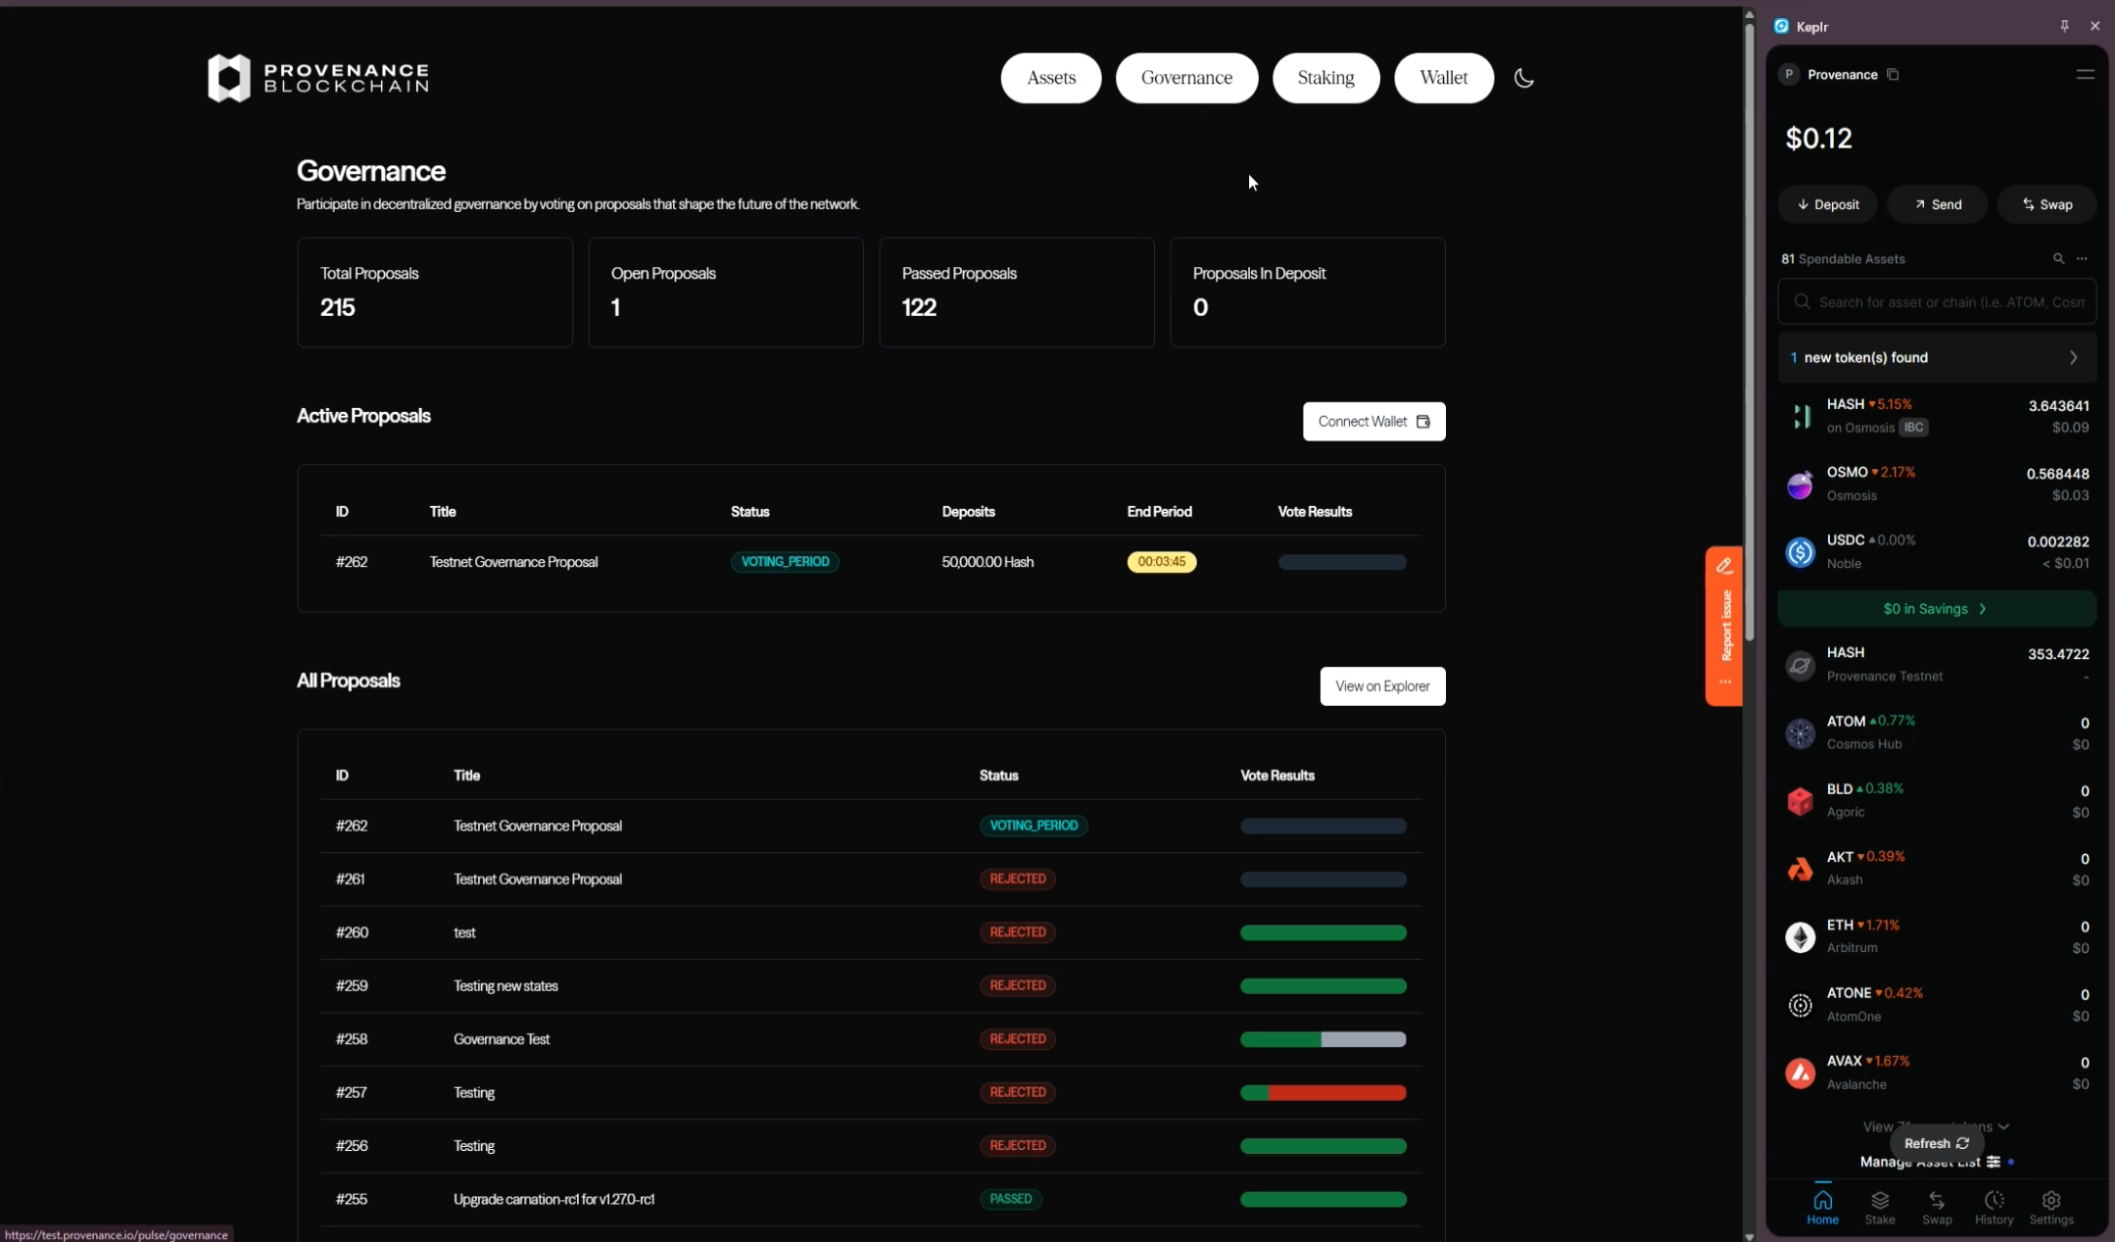Image resolution: width=2115 pixels, height=1242 pixels.
Task: Click View on Explorer button
Action: coord(1382,686)
